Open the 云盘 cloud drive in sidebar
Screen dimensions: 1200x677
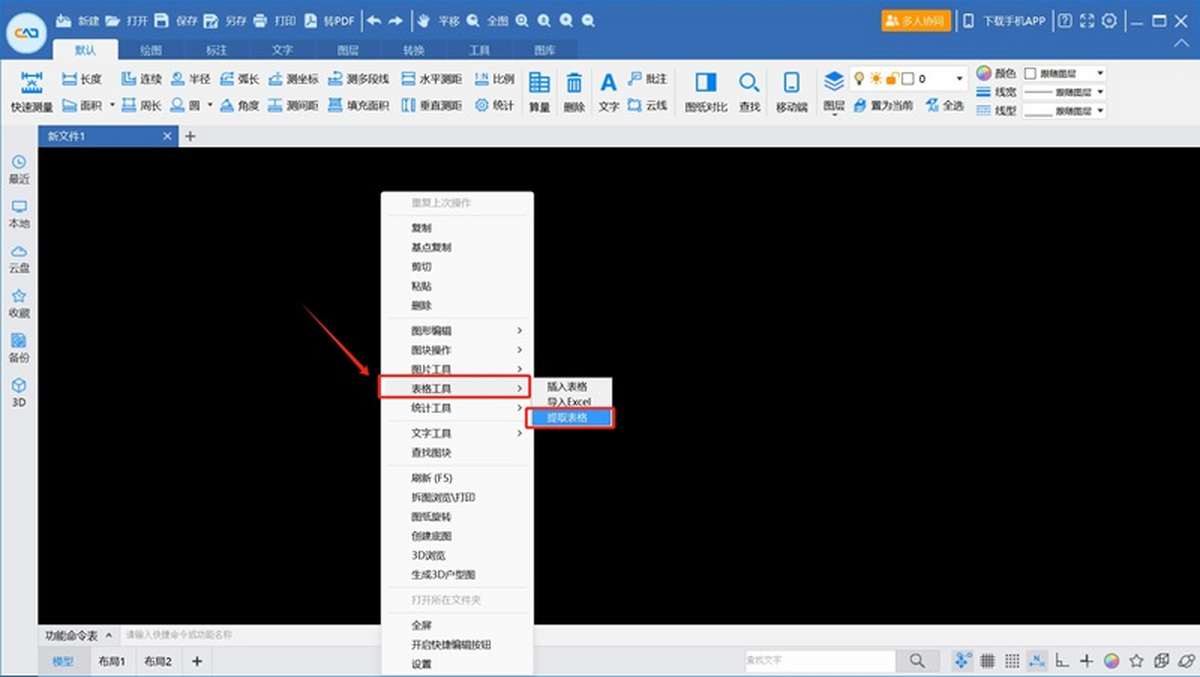pos(19,259)
